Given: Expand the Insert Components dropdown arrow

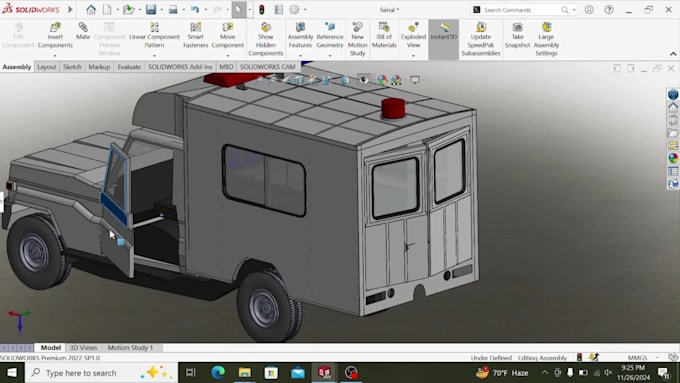Looking at the screenshot, I should click(55, 56).
